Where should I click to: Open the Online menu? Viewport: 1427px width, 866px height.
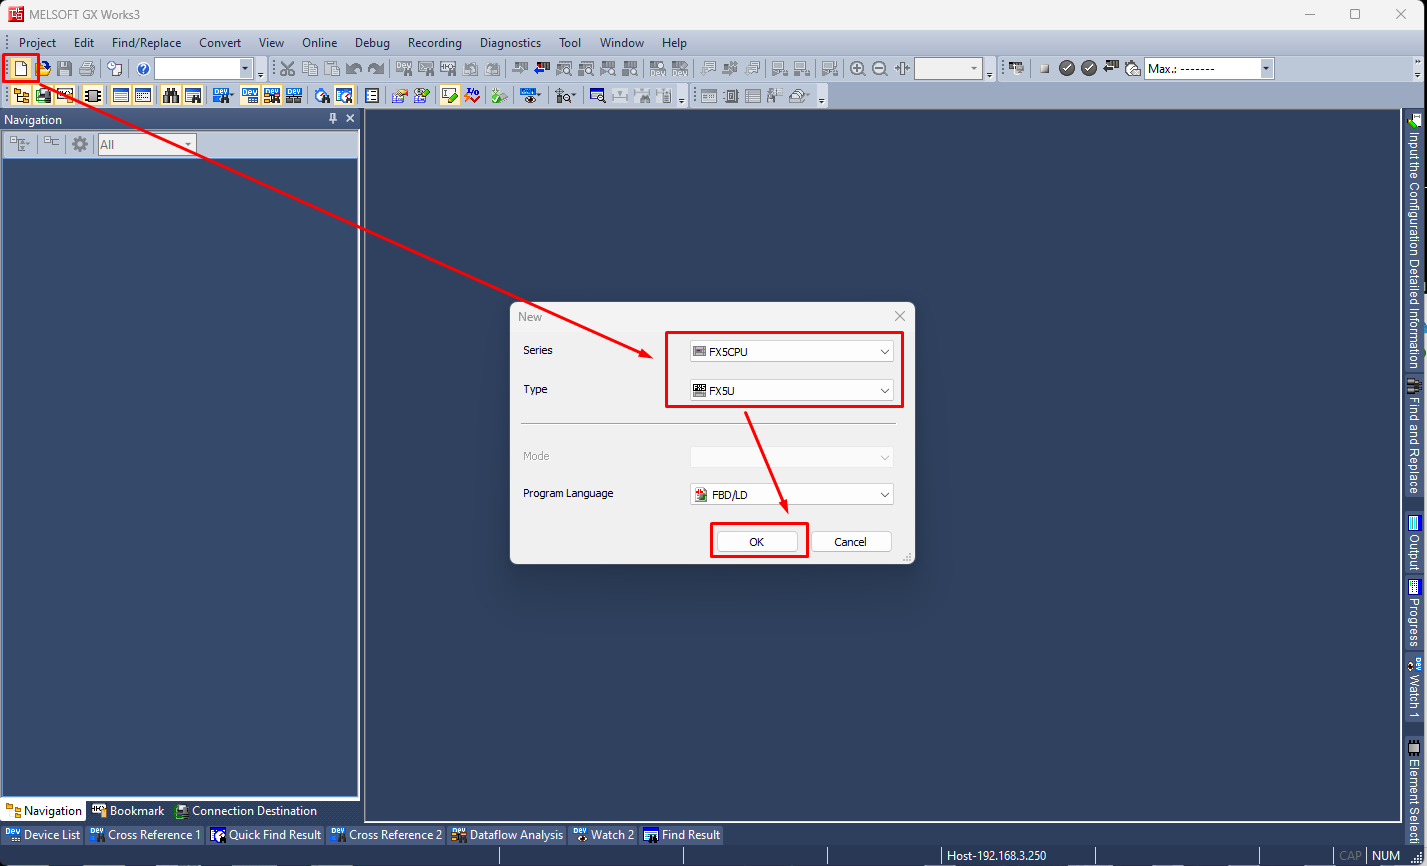point(320,43)
